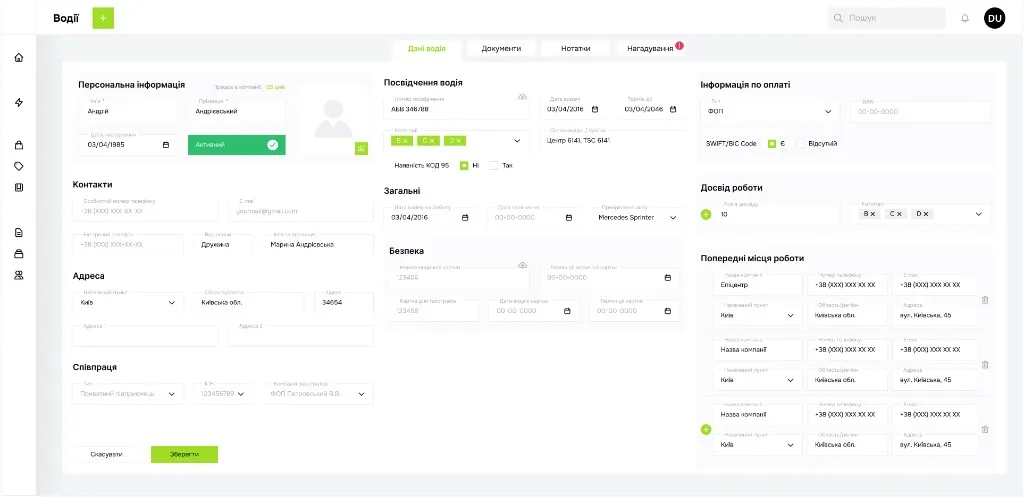Open the archive box sidebar icon

pos(19,254)
